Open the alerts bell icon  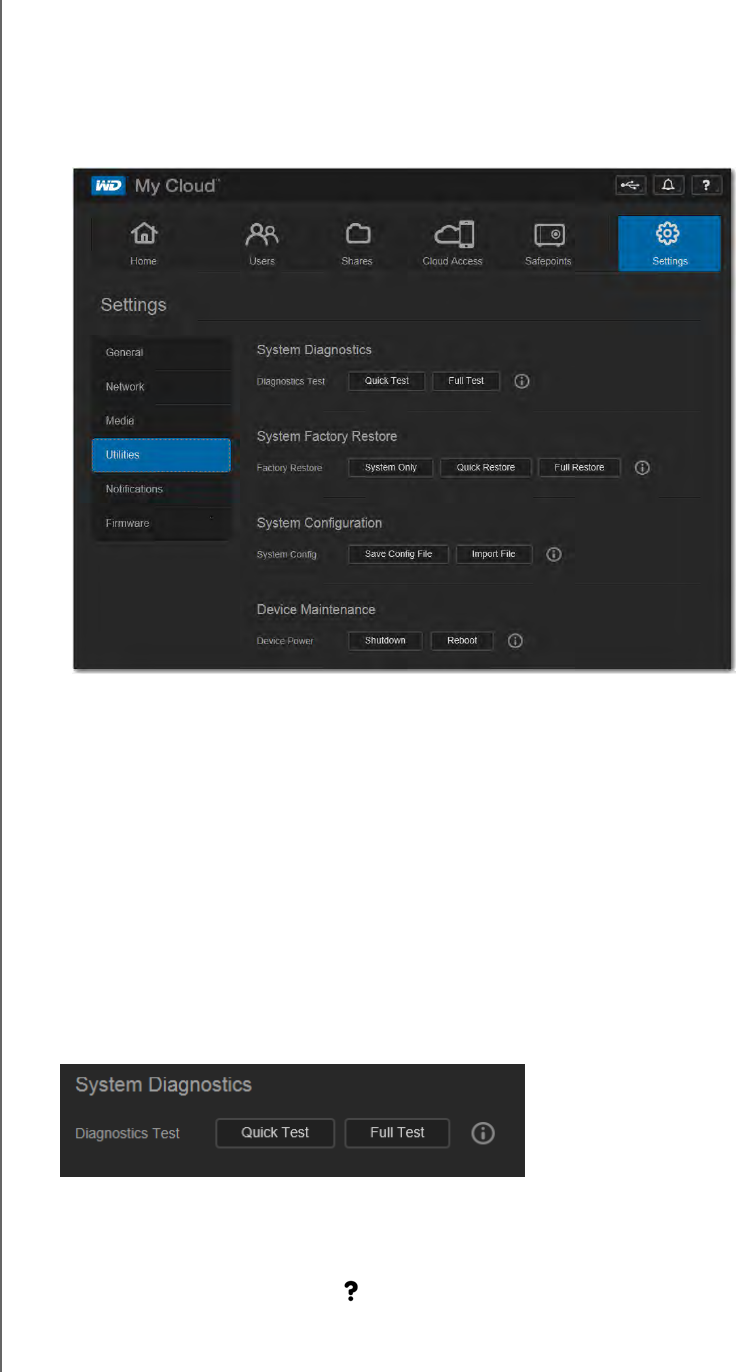pos(668,185)
